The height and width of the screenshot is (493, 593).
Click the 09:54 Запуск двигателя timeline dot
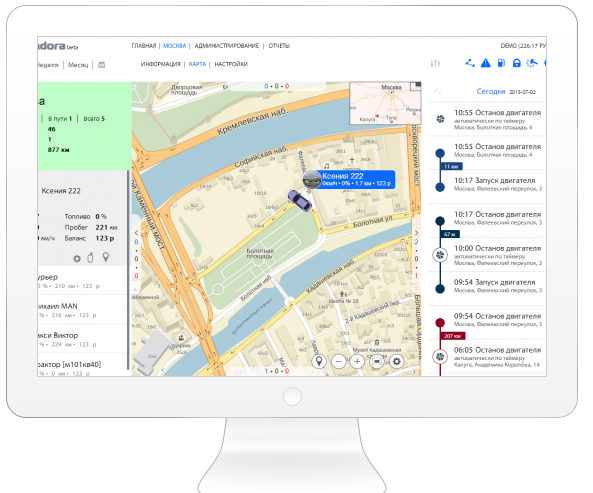coord(440,289)
